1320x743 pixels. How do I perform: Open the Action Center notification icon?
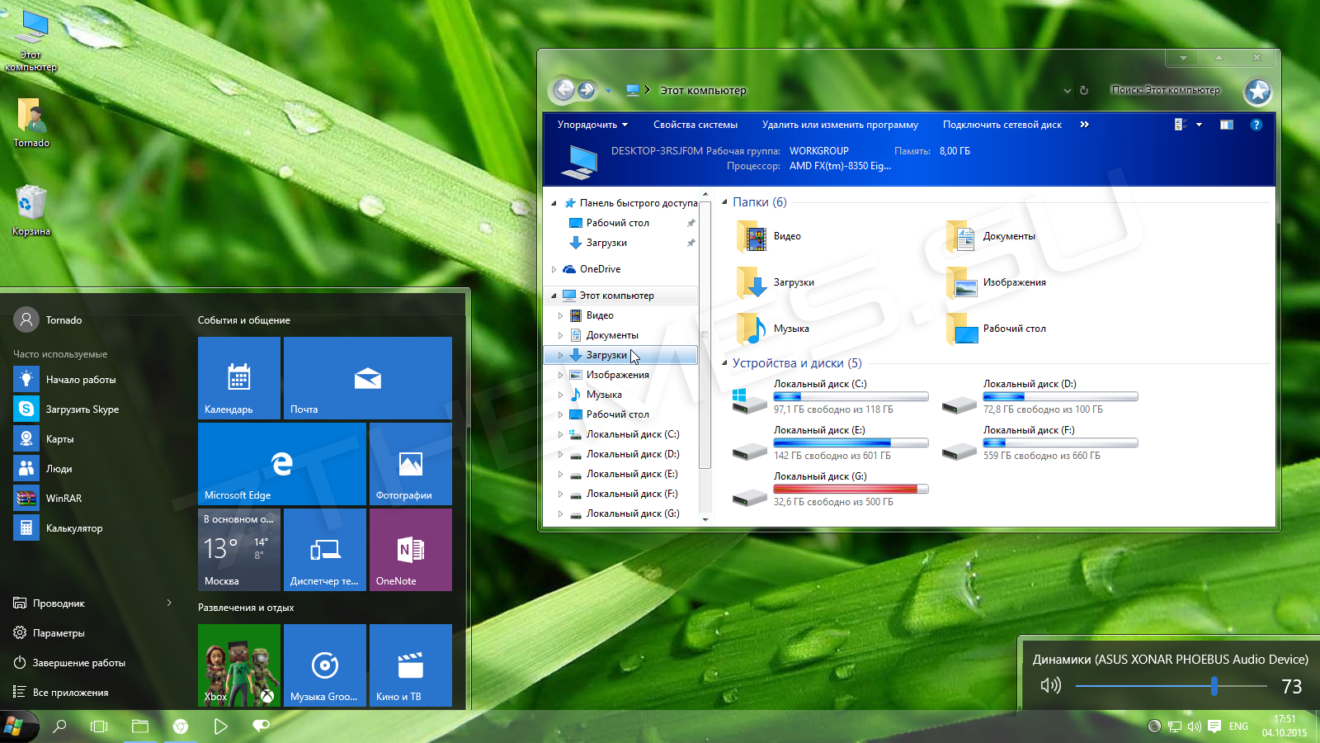[1213, 726]
